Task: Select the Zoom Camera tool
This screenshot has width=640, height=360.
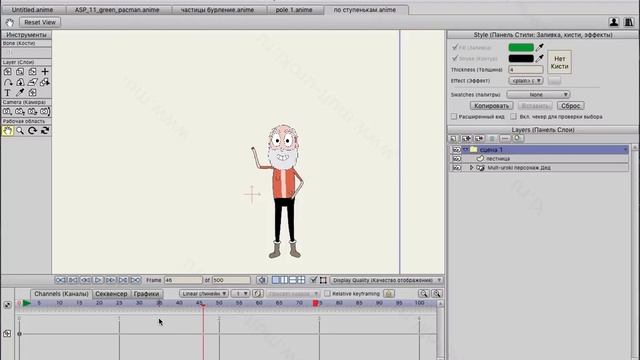Action: 20,111
